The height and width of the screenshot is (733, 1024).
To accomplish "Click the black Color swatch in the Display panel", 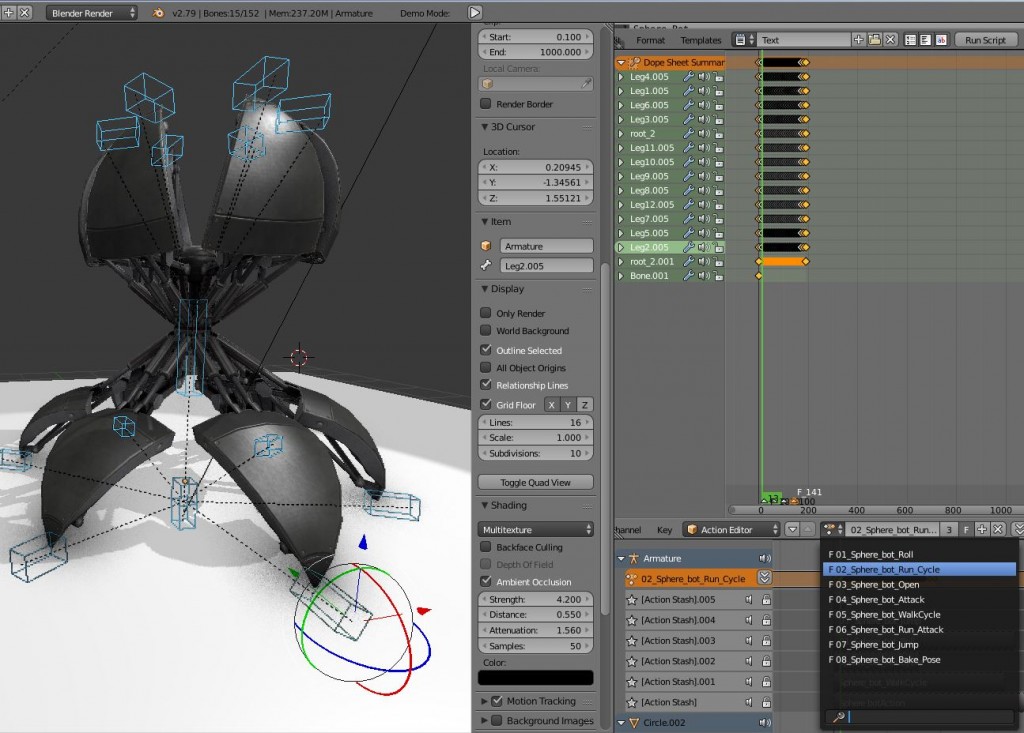I will coord(536,677).
